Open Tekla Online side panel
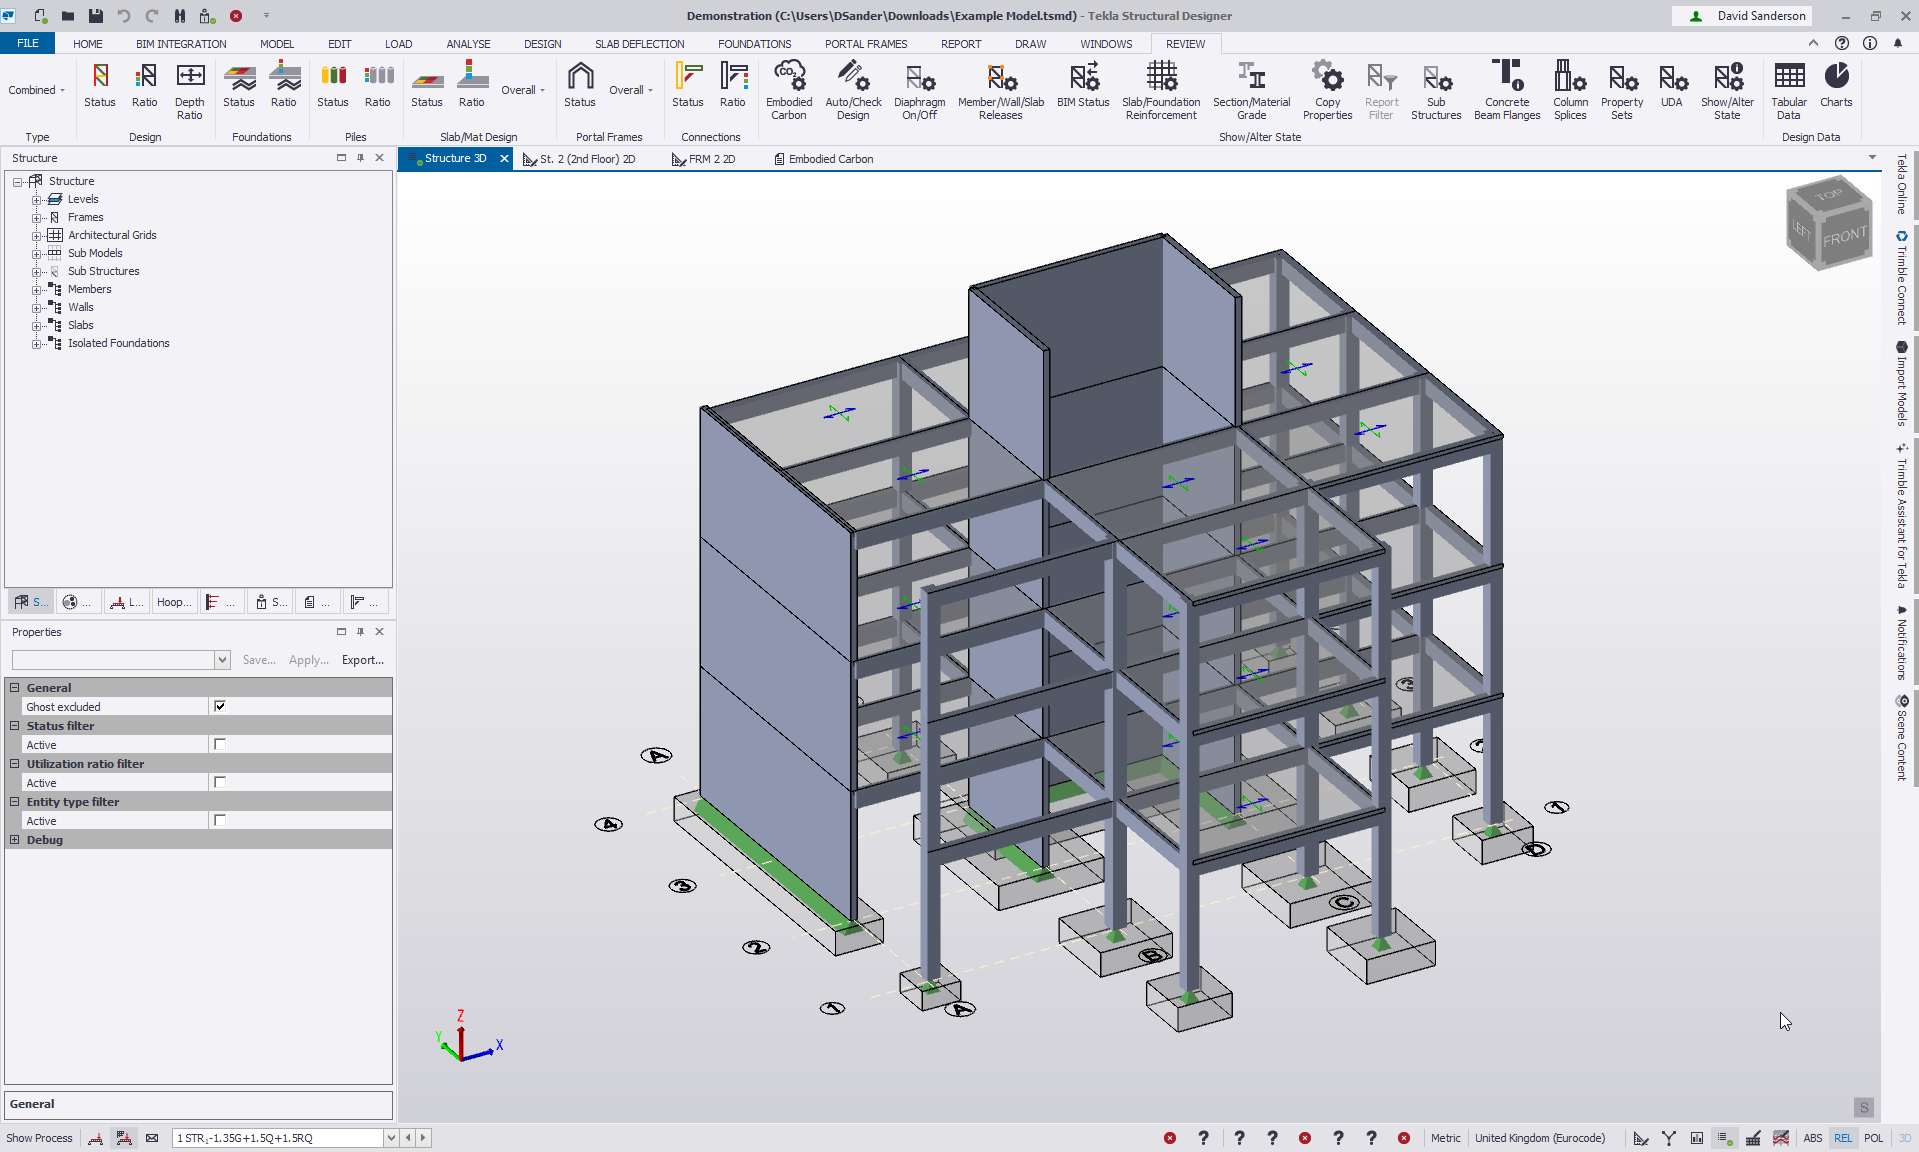Image resolution: width=1919 pixels, height=1152 pixels. [1902, 184]
